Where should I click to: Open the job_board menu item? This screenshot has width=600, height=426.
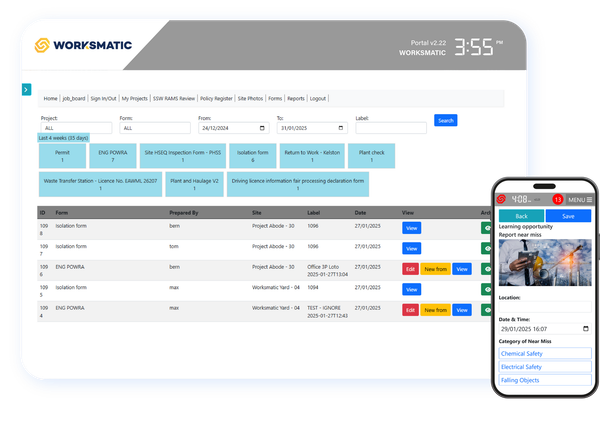74,98
